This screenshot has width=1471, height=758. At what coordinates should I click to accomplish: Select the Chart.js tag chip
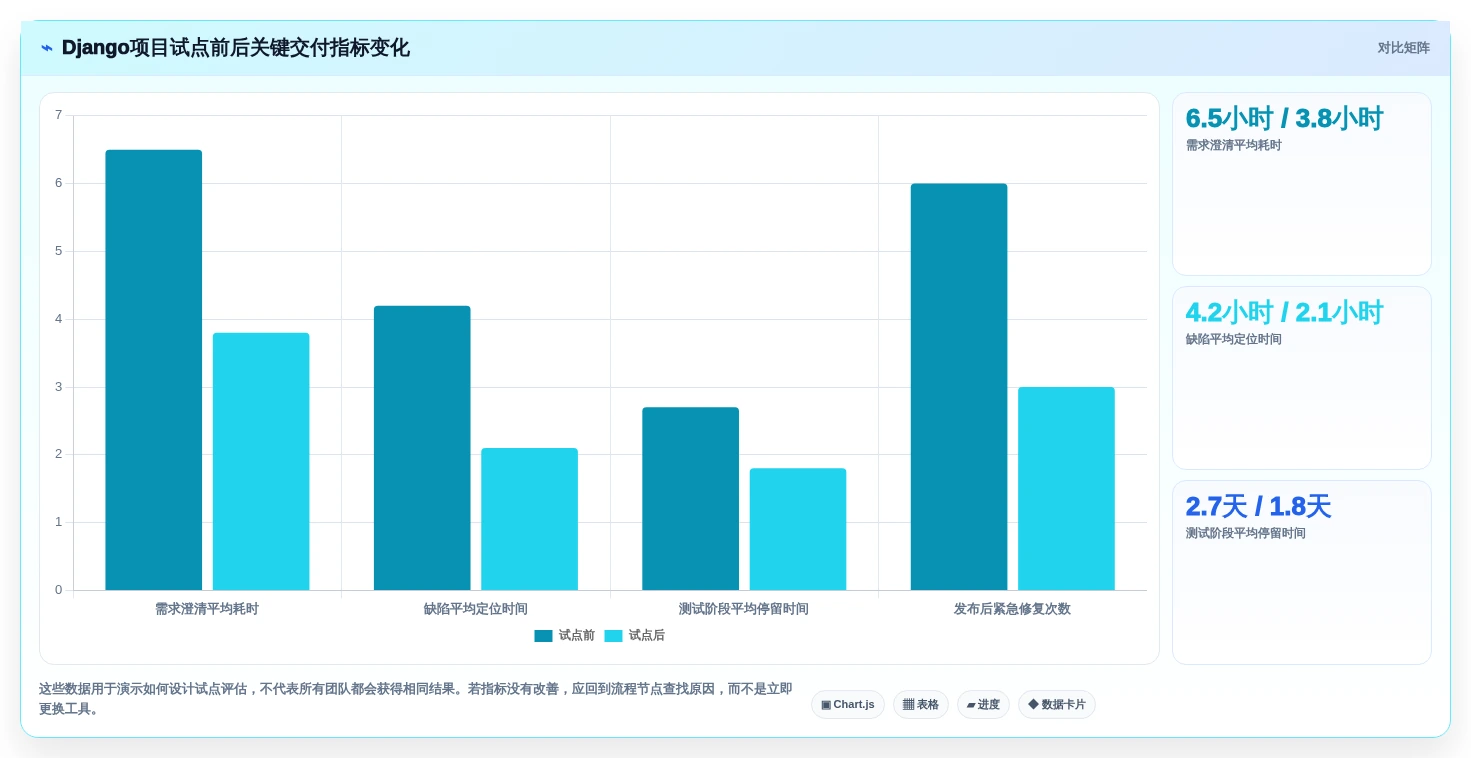click(848, 705)
